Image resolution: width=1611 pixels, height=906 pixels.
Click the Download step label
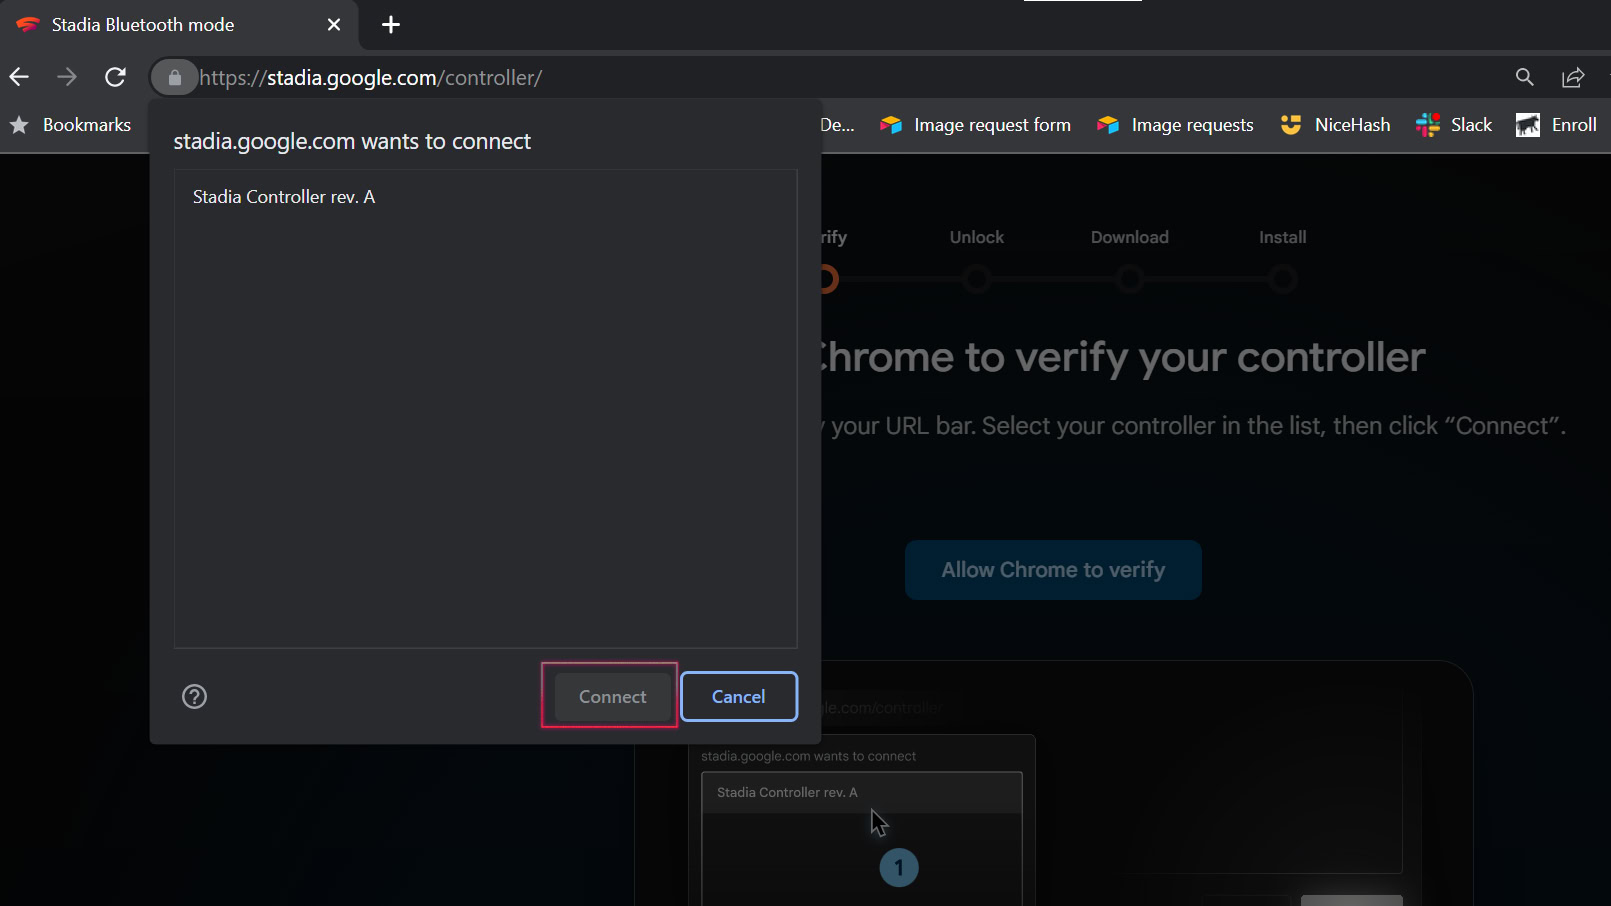pyautogui.click(x=1130, y=237)
